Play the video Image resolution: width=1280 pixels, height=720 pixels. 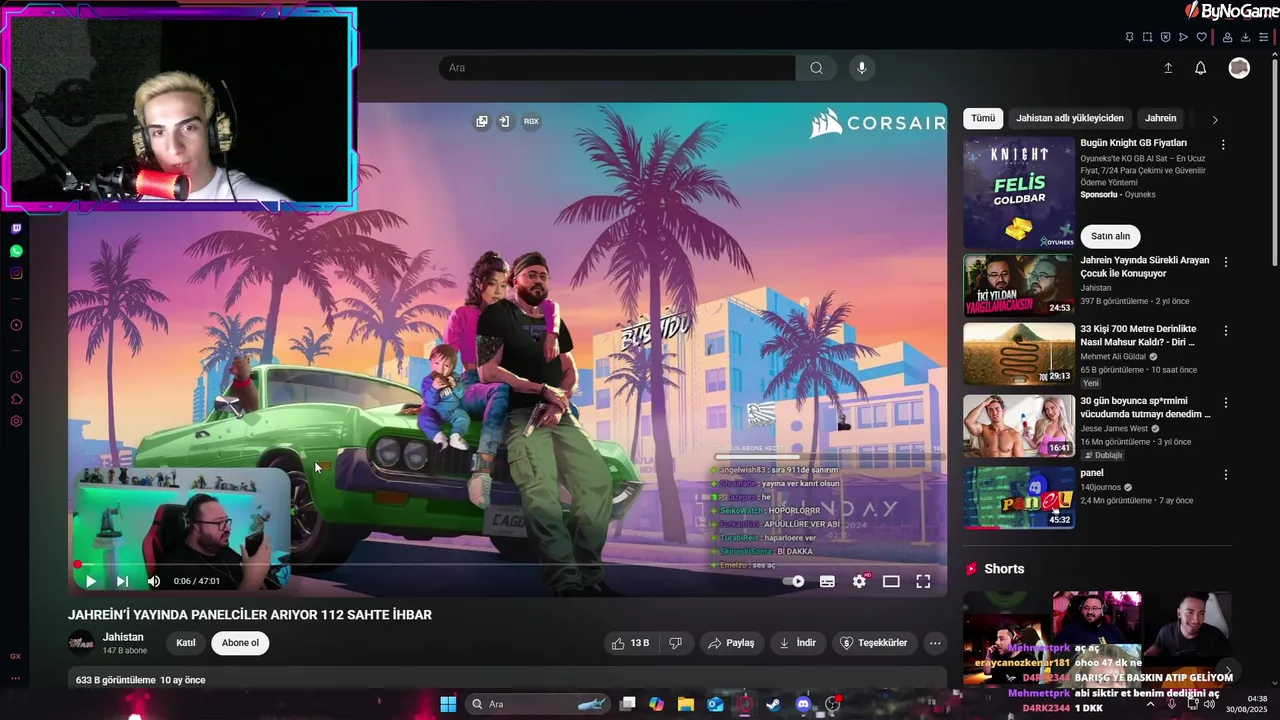point(91,581)
